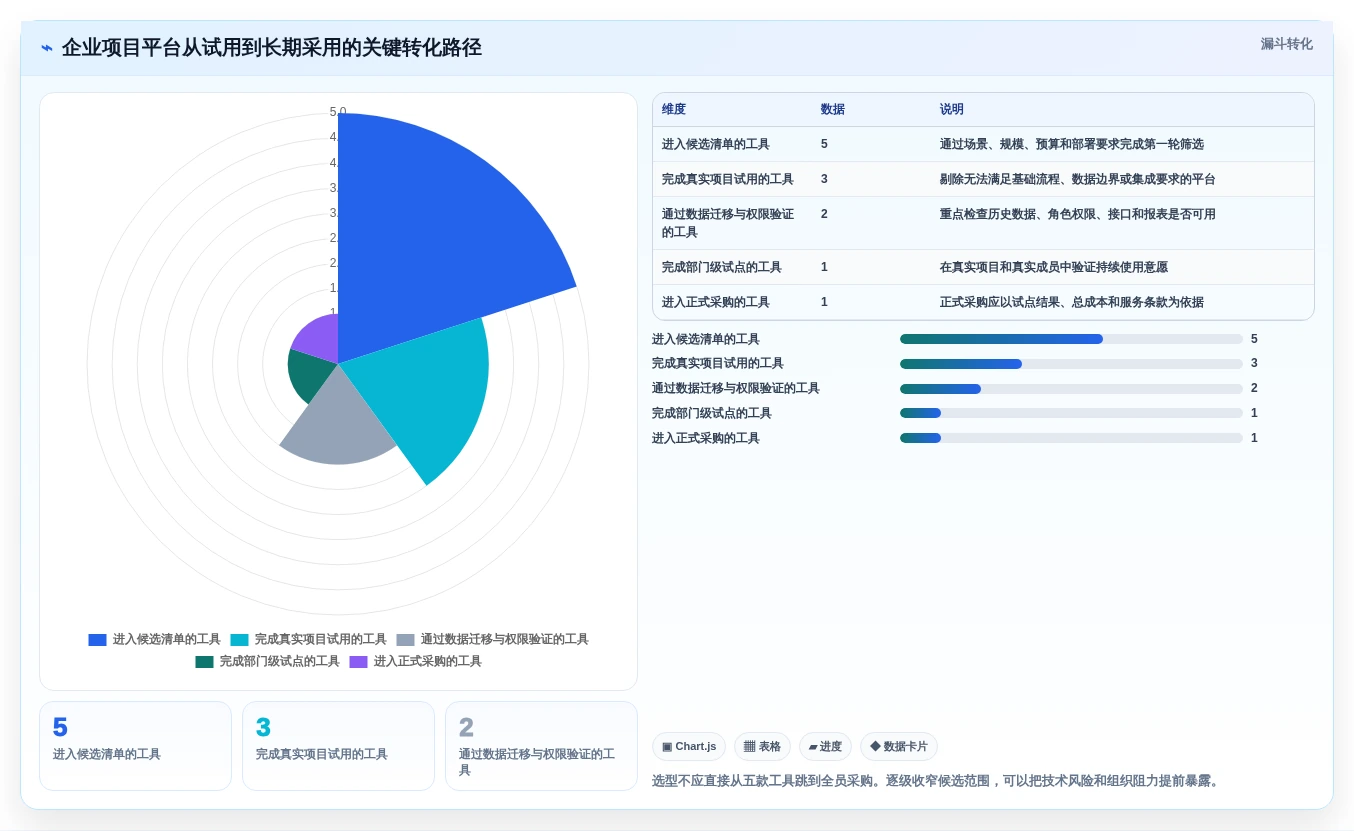Select table row 完成真实项目试用的工具
This screenshot has width=1354, height=831.
tap(983, 179)
